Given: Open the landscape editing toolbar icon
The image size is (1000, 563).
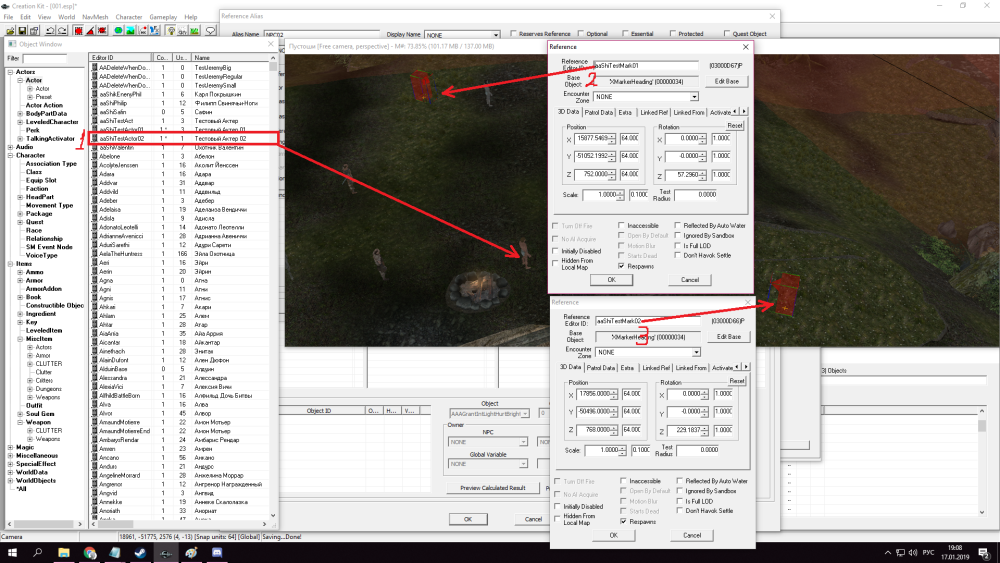Looking at the screenshot, I should coord(130,31).
